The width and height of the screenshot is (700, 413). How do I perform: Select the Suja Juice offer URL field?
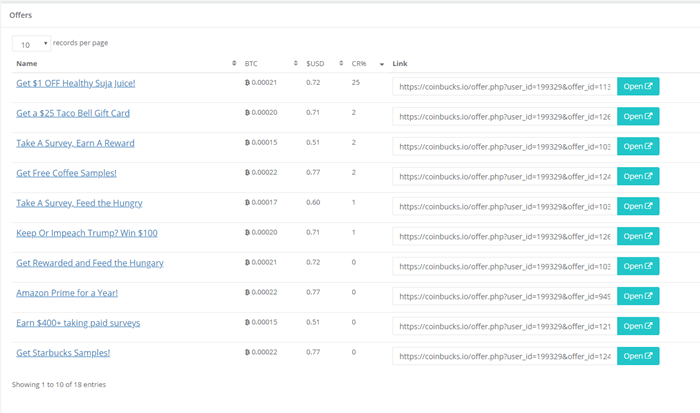click(x=505, y=87)
